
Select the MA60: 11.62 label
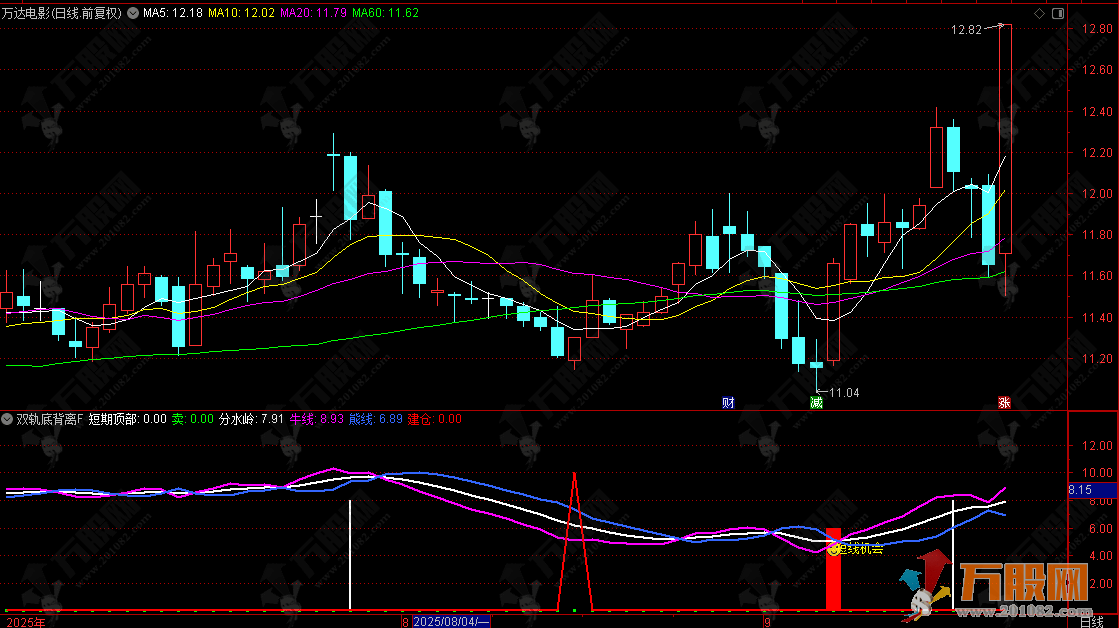pos(385,13)
